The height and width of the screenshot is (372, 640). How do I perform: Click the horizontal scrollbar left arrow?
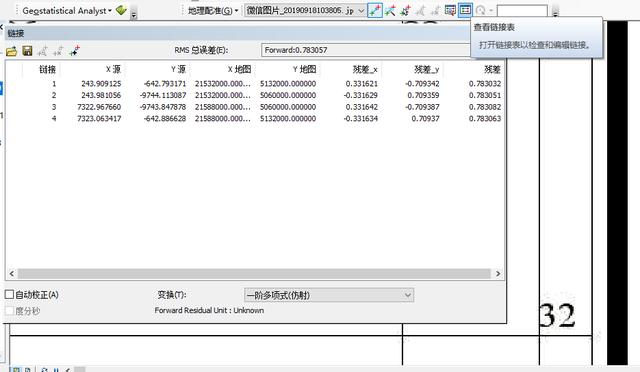[11, 274]
